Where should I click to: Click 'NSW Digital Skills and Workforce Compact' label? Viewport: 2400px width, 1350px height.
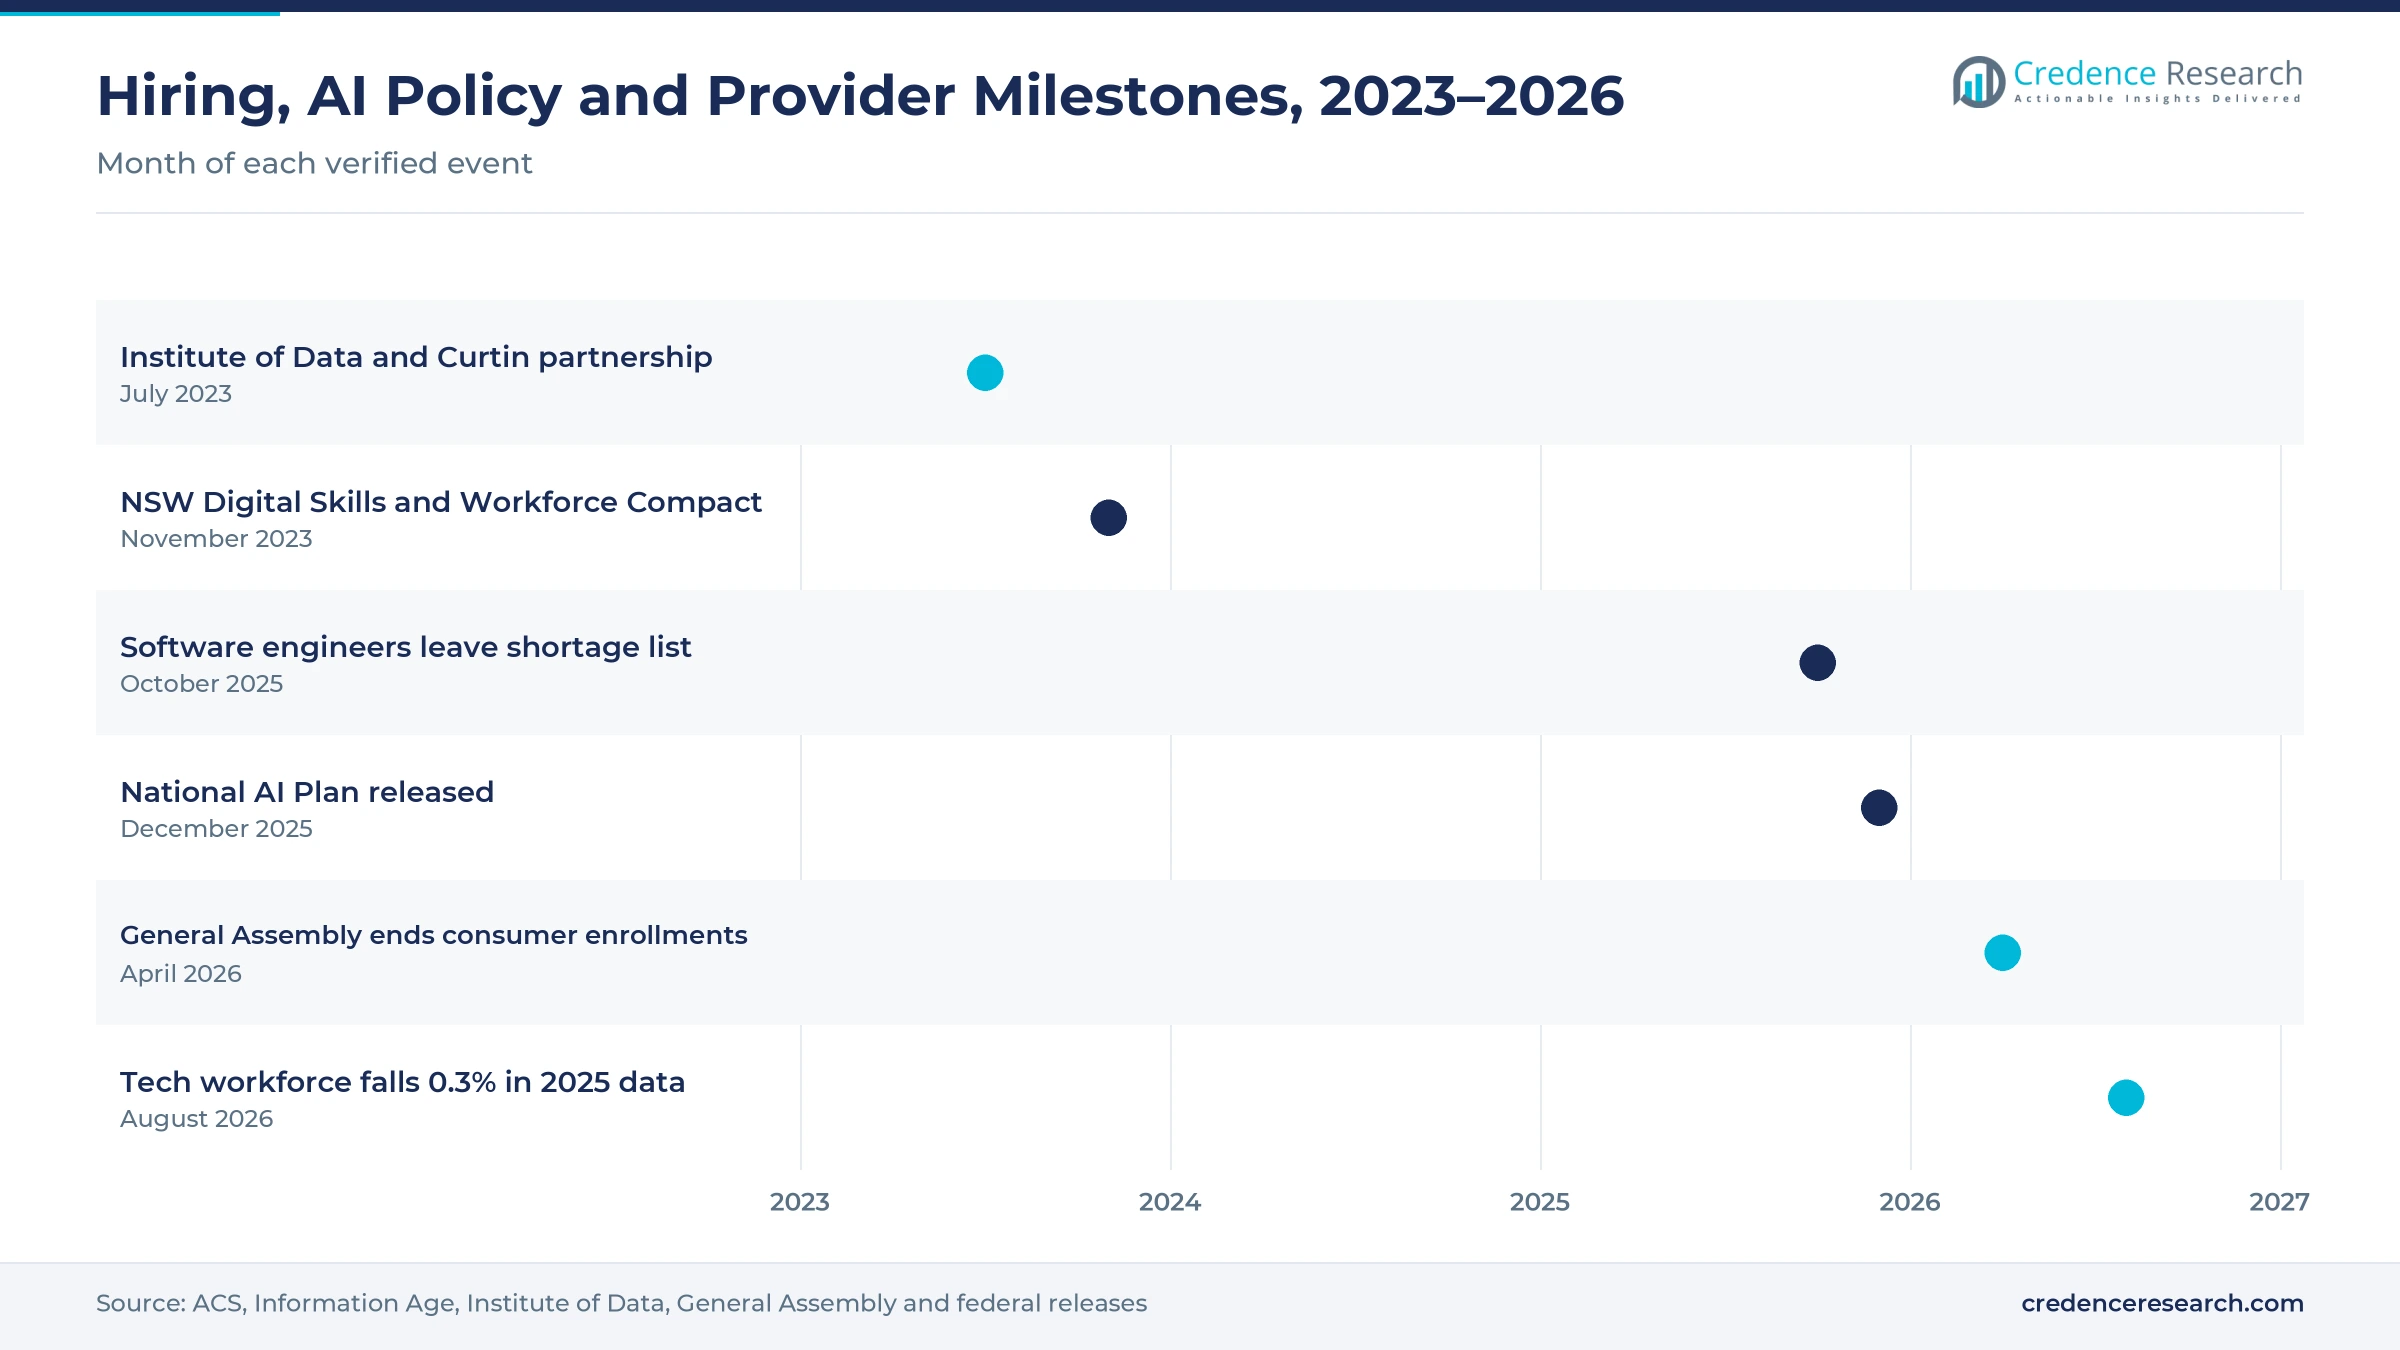(441, 502)
